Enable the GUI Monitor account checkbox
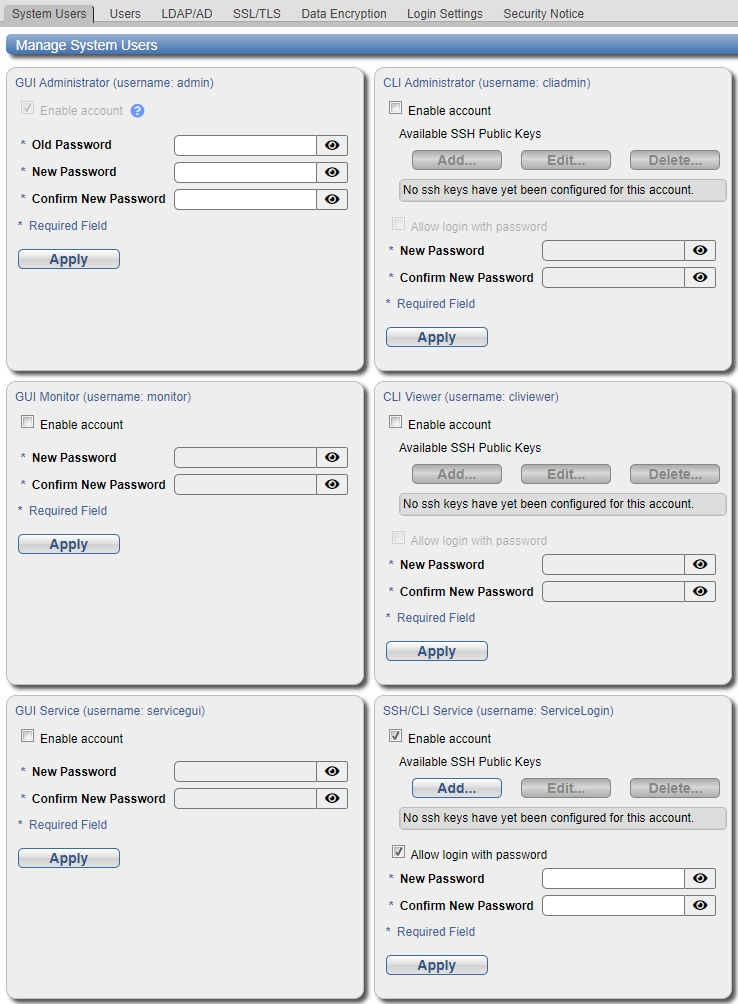This screenshot has height=1004, width=738. 28,423
